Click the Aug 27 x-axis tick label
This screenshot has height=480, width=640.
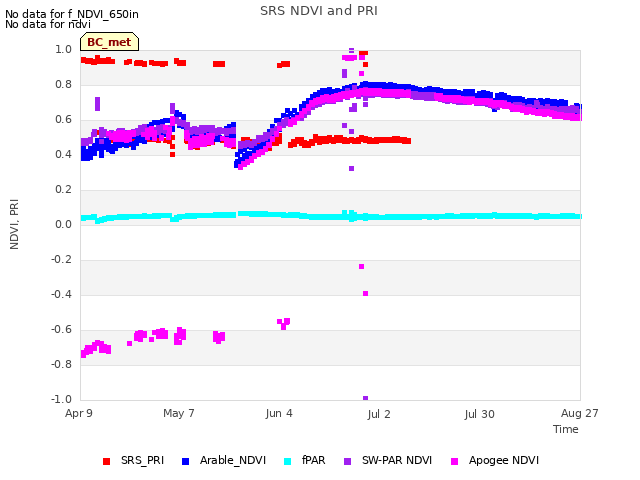point(580,413)
